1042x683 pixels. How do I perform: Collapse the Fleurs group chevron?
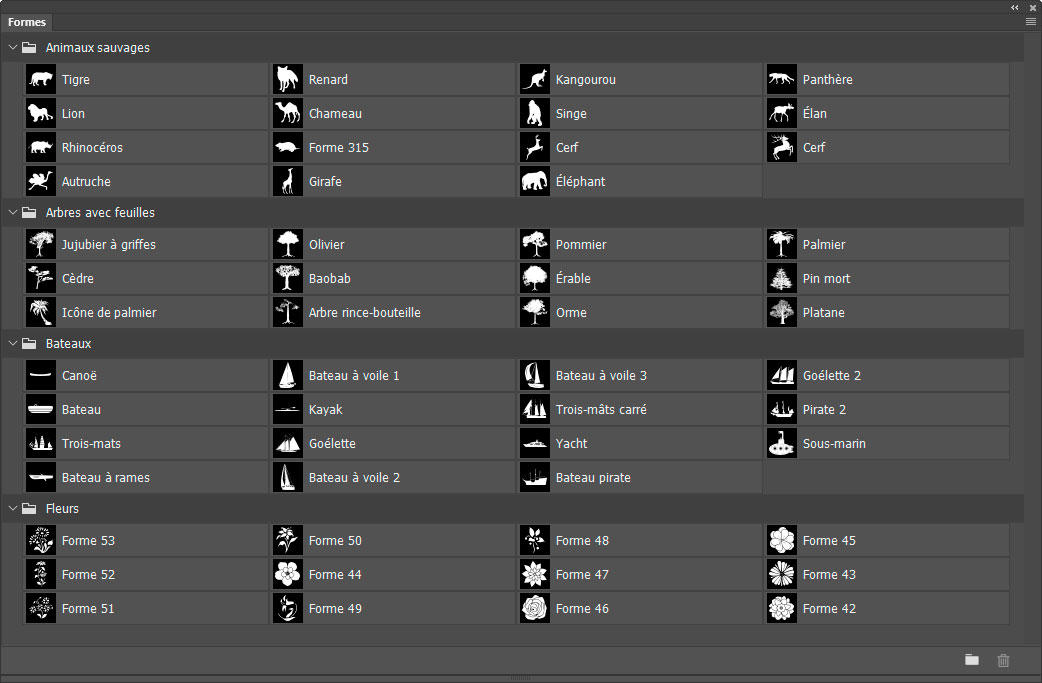click(x=13, y=509)
